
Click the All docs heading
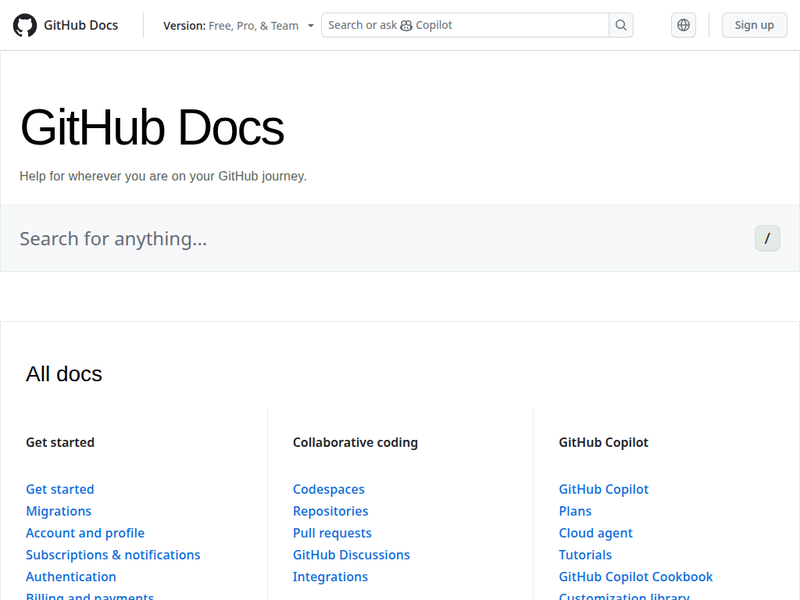tap(64, 374)
